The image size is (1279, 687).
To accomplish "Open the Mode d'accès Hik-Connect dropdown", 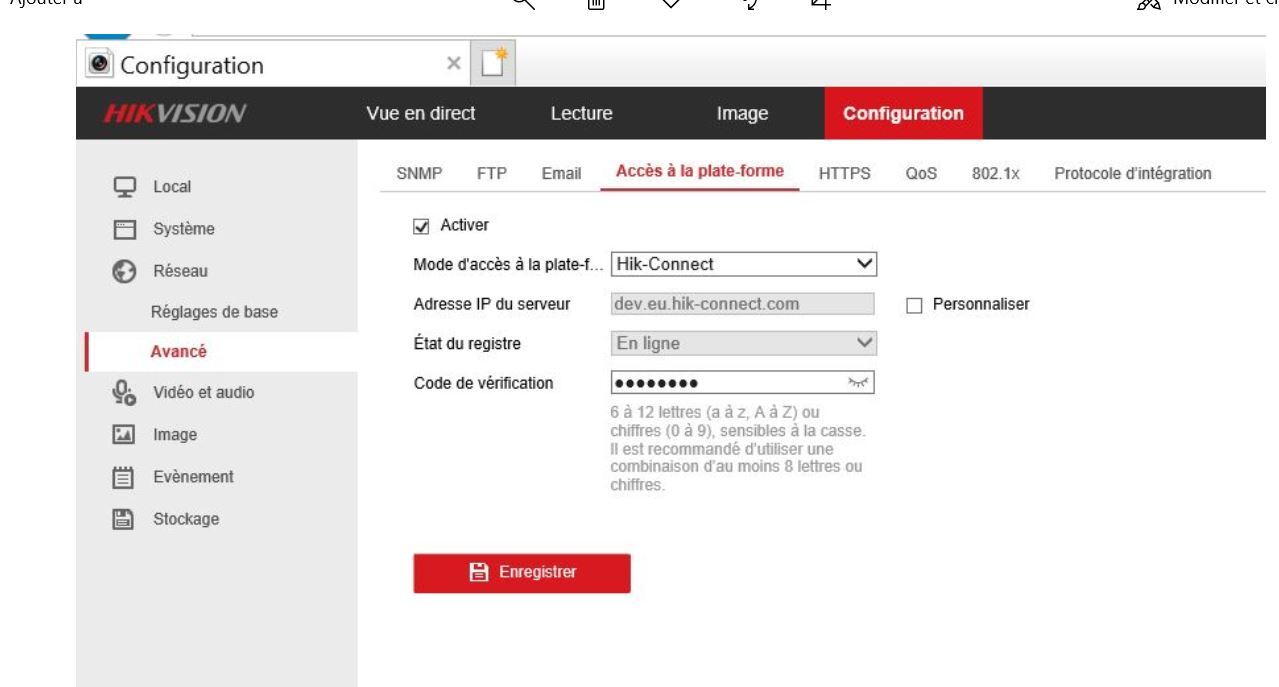I will tap(743, 264).
